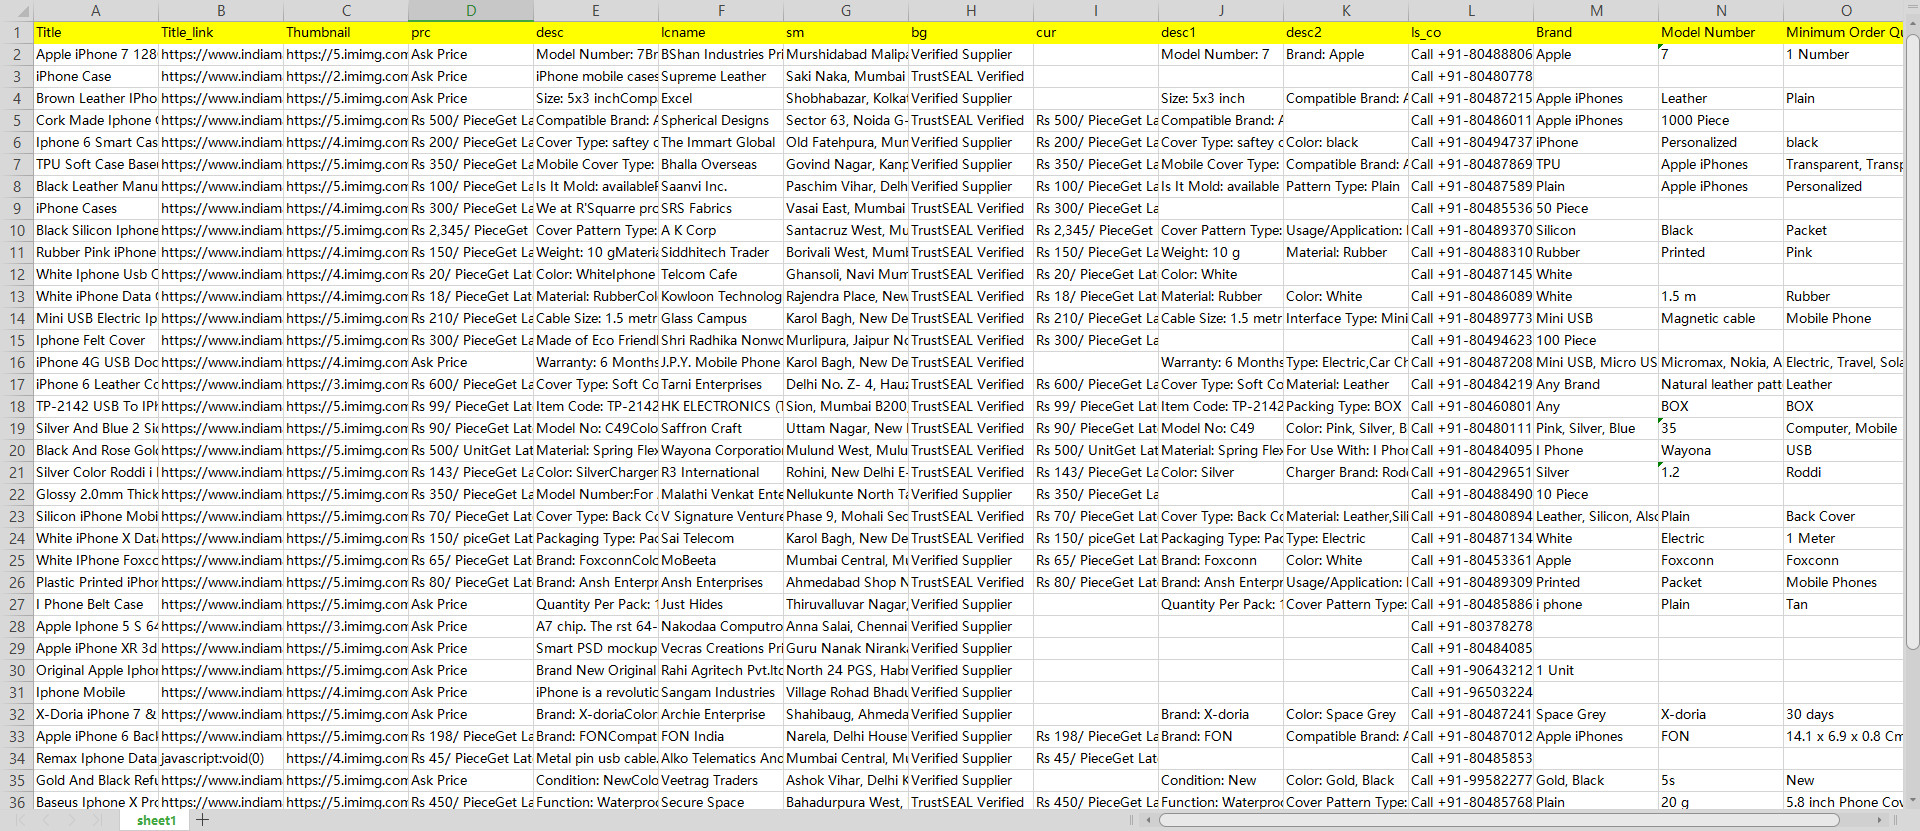The image size is (1920, 831).
Task: Click the yellow 'Title' header cell
Action: click(x=96, y=33)
